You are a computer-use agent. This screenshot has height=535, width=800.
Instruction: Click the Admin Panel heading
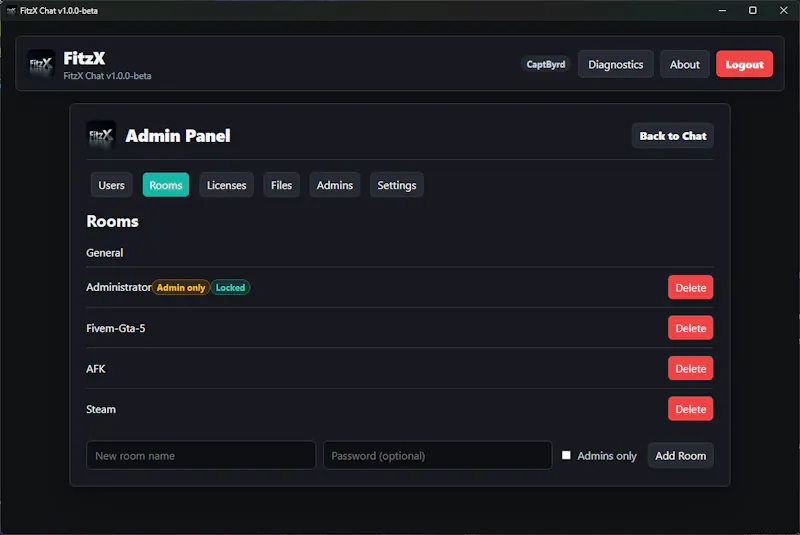(x=178, y=136)
